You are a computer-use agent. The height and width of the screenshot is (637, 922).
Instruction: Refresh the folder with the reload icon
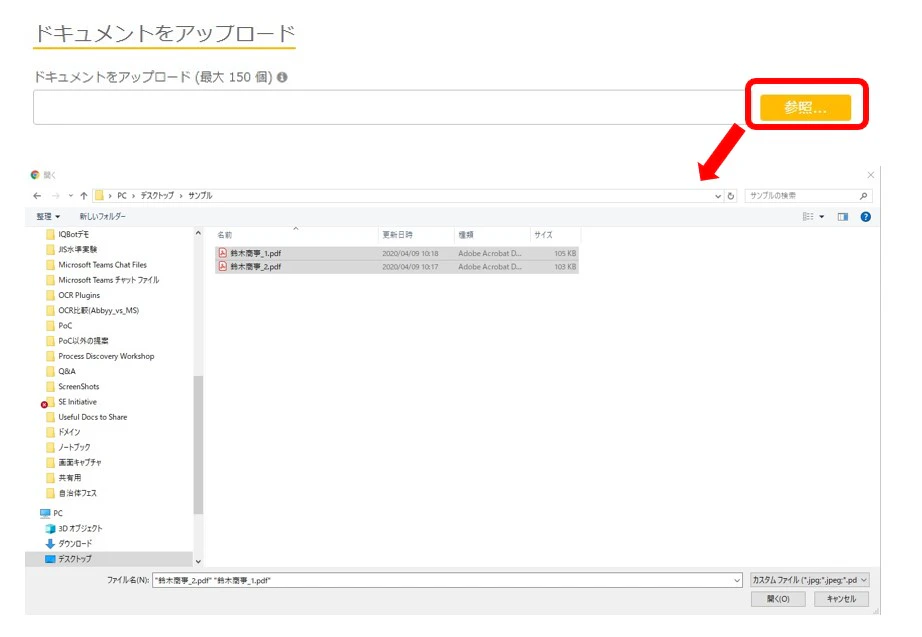tap(731, 196)
